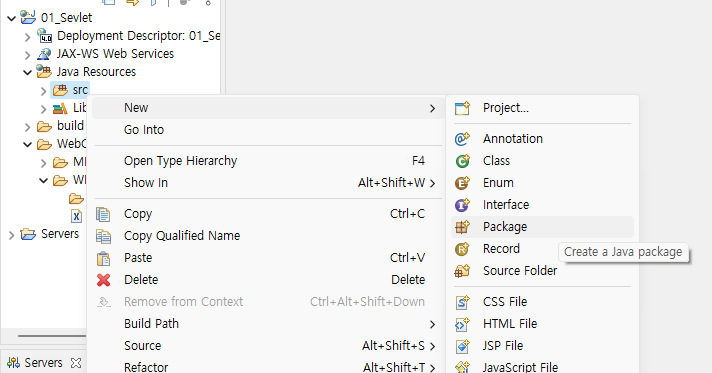Expand the JAX-WS Web Services node
This screenshot has width=712, height=373.
[27, 55]
